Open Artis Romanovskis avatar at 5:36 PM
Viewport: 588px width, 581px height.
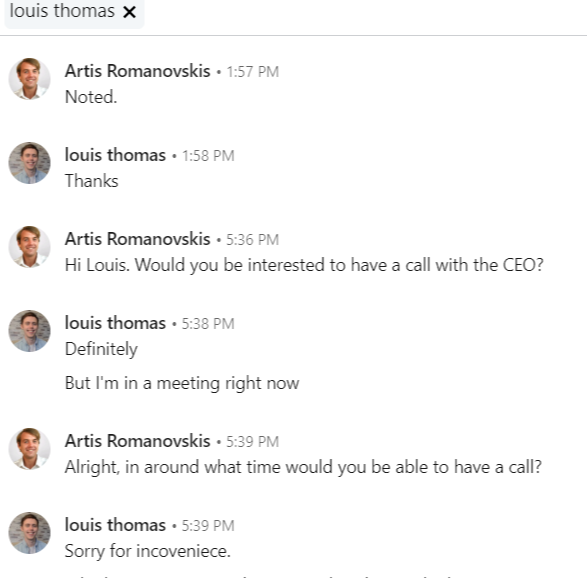pos(30,247)
